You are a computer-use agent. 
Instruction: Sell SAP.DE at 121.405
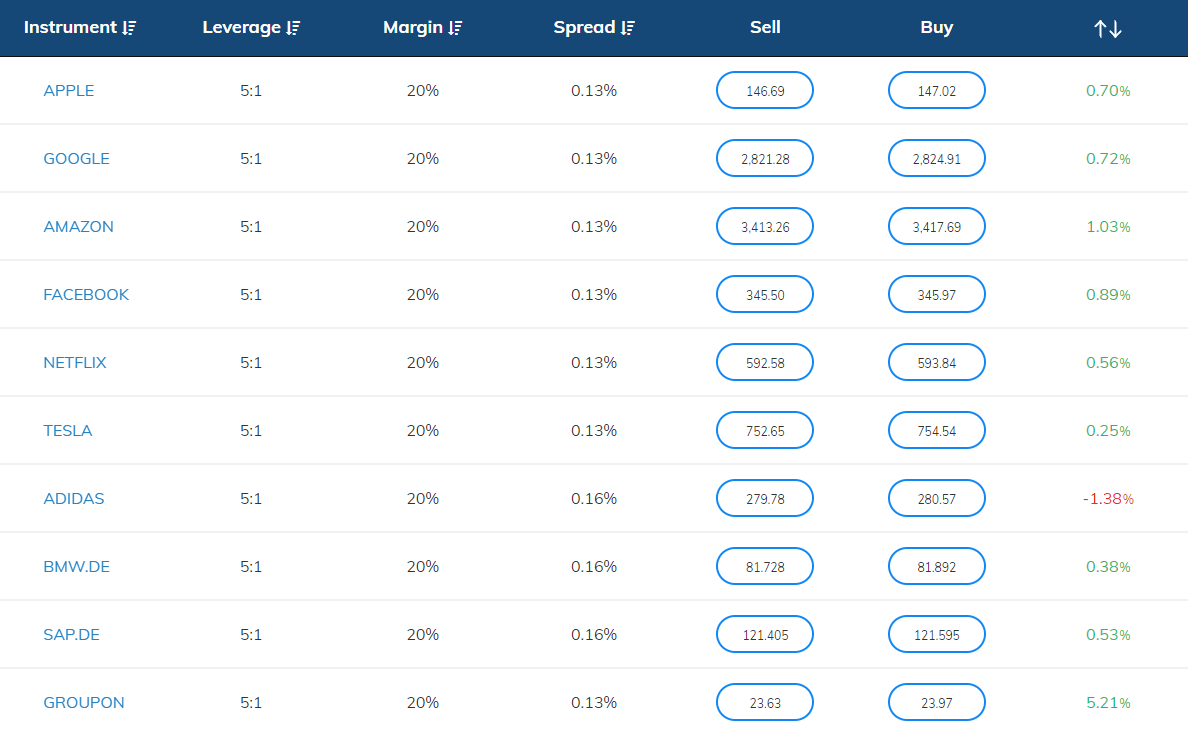(x=765, y=635)
